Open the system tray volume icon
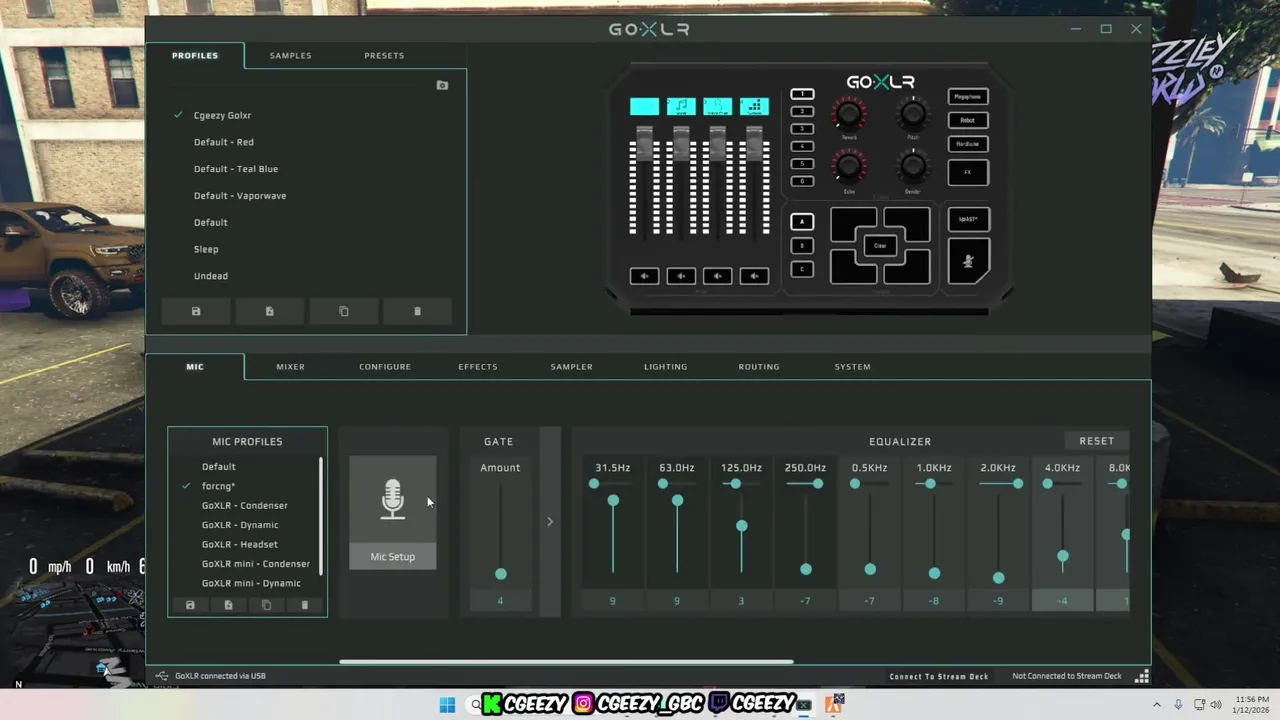The height and width of the screenshot is (720, 1280). click(x=1217, y=704)
